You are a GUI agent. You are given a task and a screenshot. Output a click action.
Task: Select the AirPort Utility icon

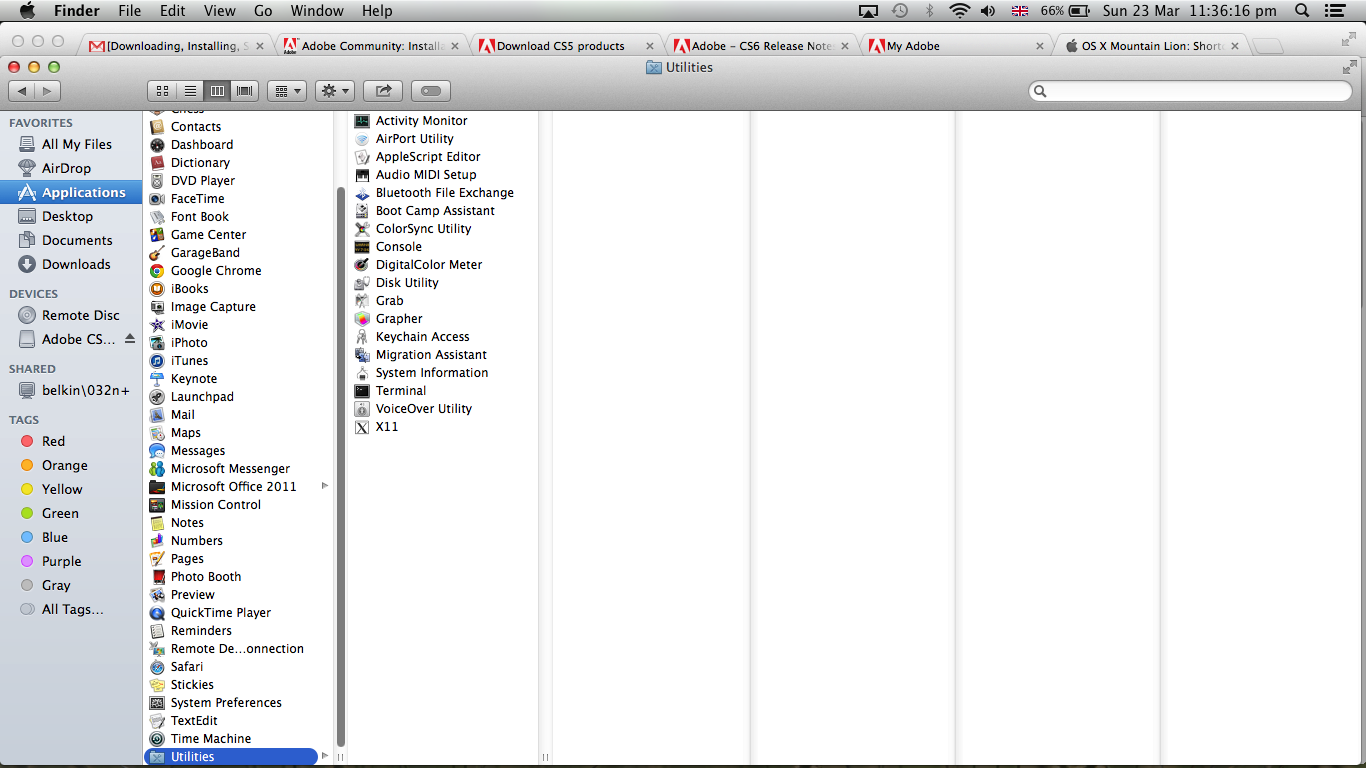362,139
